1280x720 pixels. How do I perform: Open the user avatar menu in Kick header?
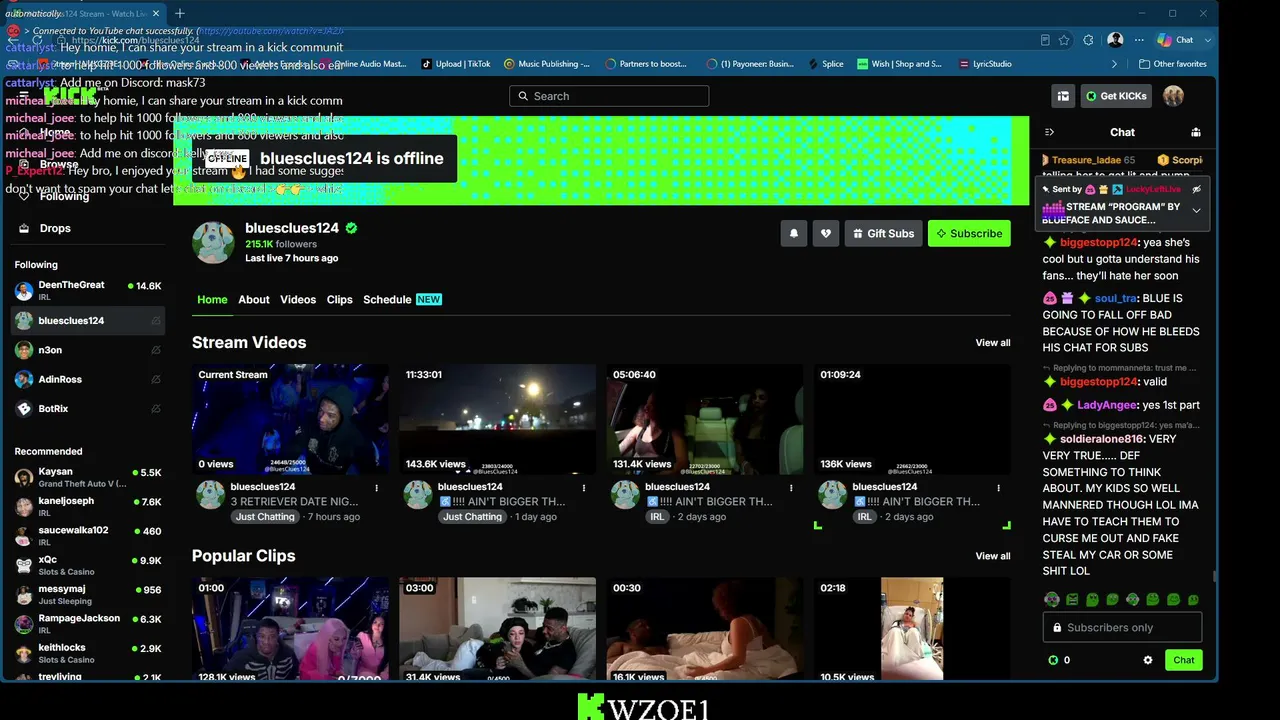(1173, 96)
